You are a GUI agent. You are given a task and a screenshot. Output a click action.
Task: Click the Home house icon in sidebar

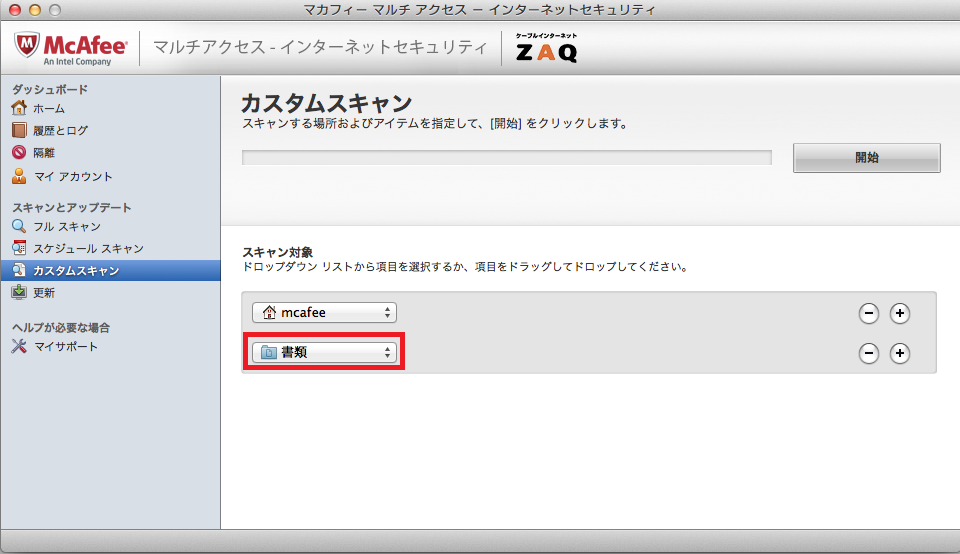(x=19, y=108)
